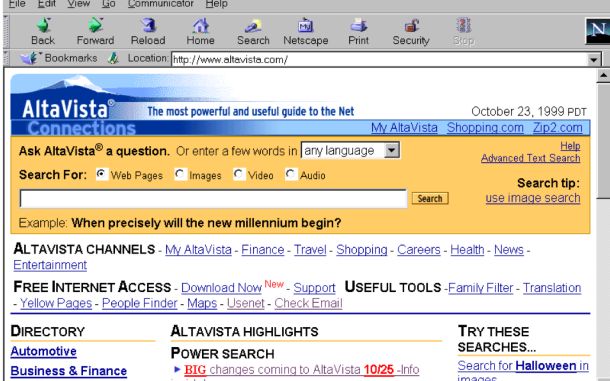This screenshot has height=381, width=610.
Task: Follow the use image search tip link
Action: click(x=533, y=198)
